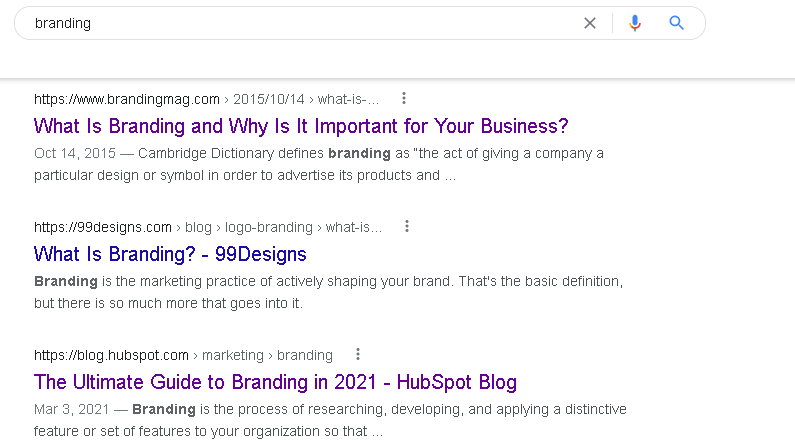Click the https://blog.hubspot.com URL breadcrumb
Image resolution: width=795 pixels, height=446 pixels.
pyautogui.click(x=111, y=355)
